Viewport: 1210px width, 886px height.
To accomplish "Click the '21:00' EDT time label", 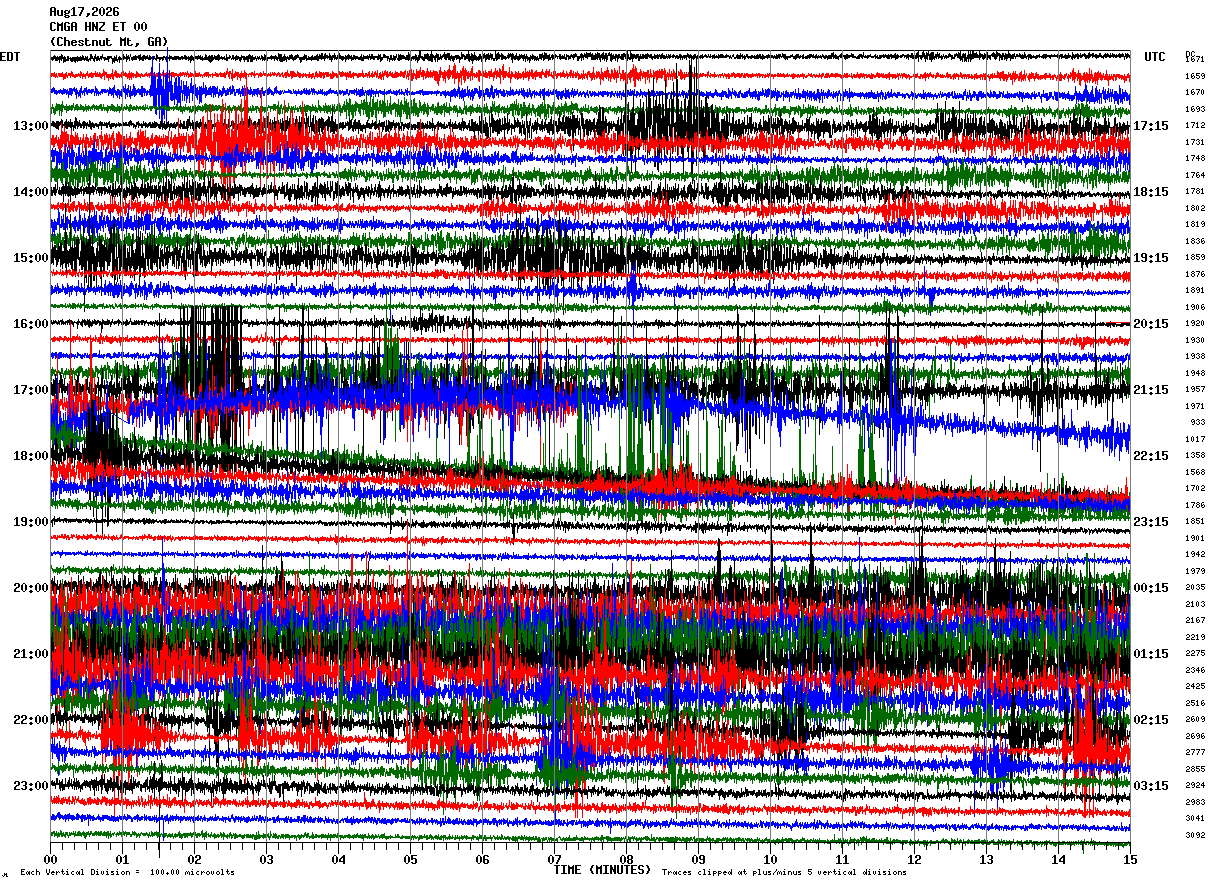I will pyautogui.click(x=31, y=654).
